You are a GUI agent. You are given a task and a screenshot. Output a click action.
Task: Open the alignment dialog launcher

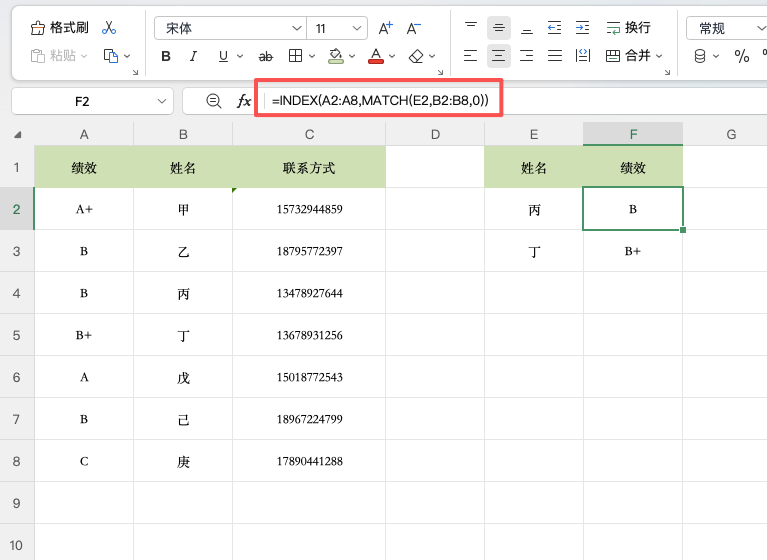[667, 72]
